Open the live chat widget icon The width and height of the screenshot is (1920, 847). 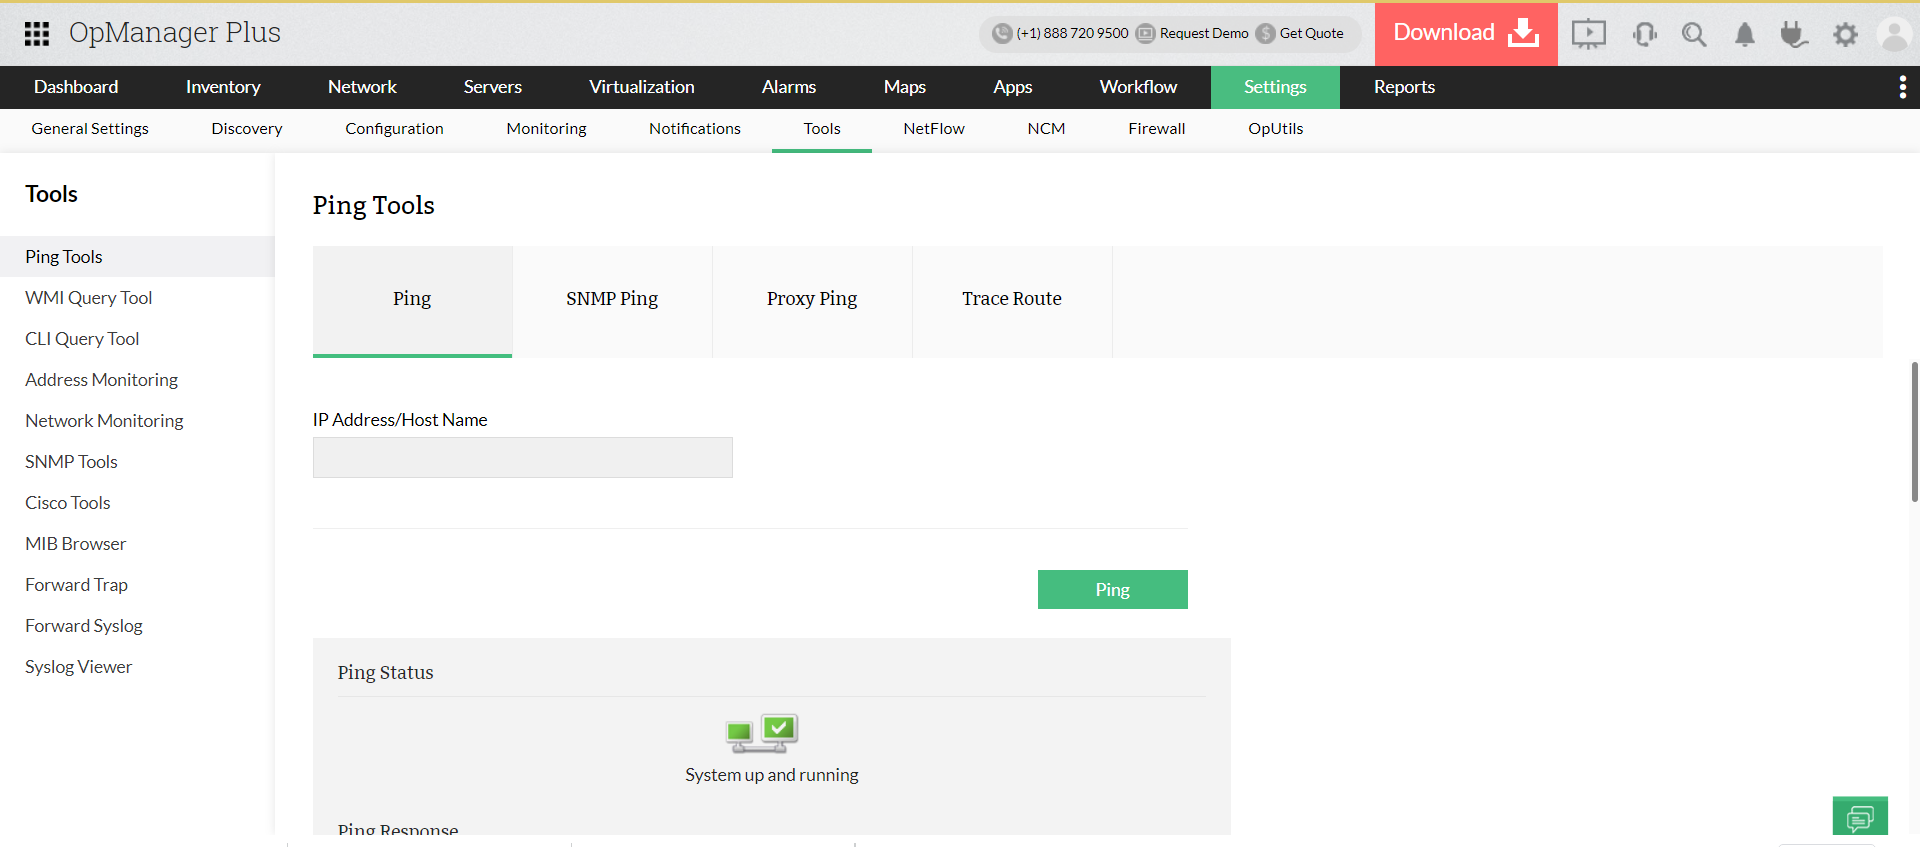click(x=1860, y=816)
